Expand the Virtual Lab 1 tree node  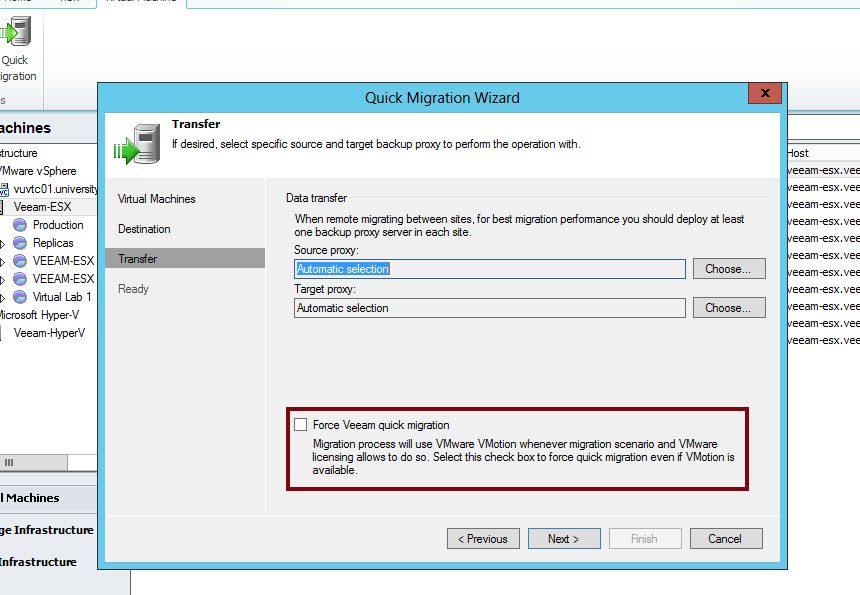(3, 298)
